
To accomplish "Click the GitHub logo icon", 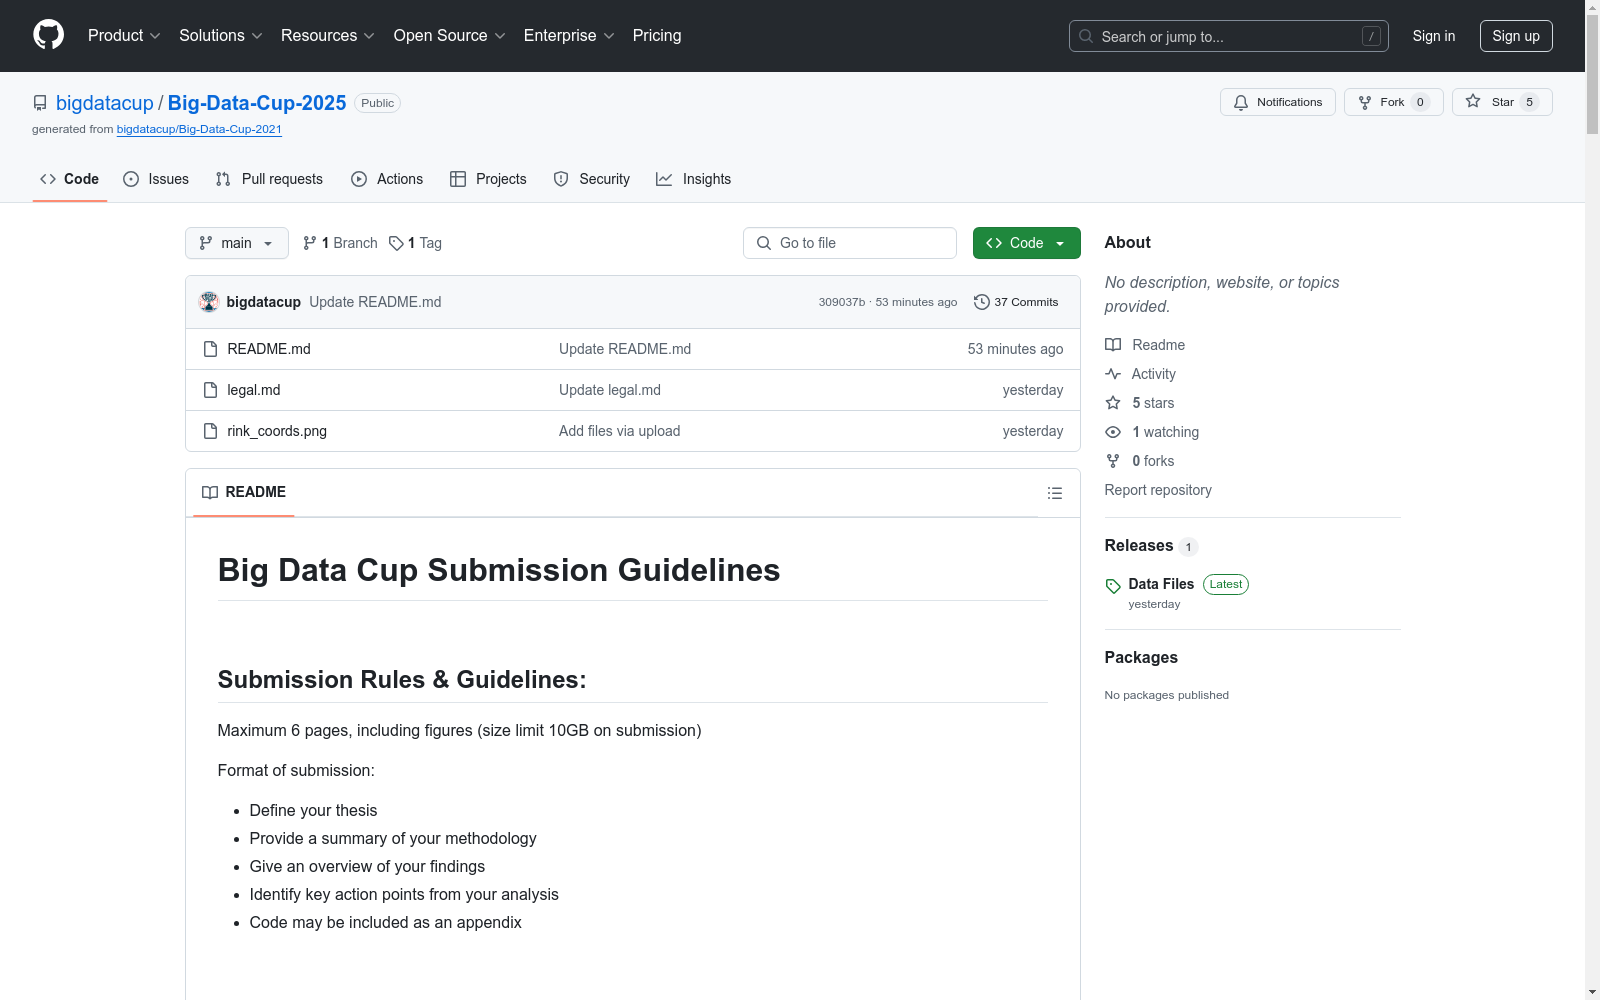I will point(48,35).
